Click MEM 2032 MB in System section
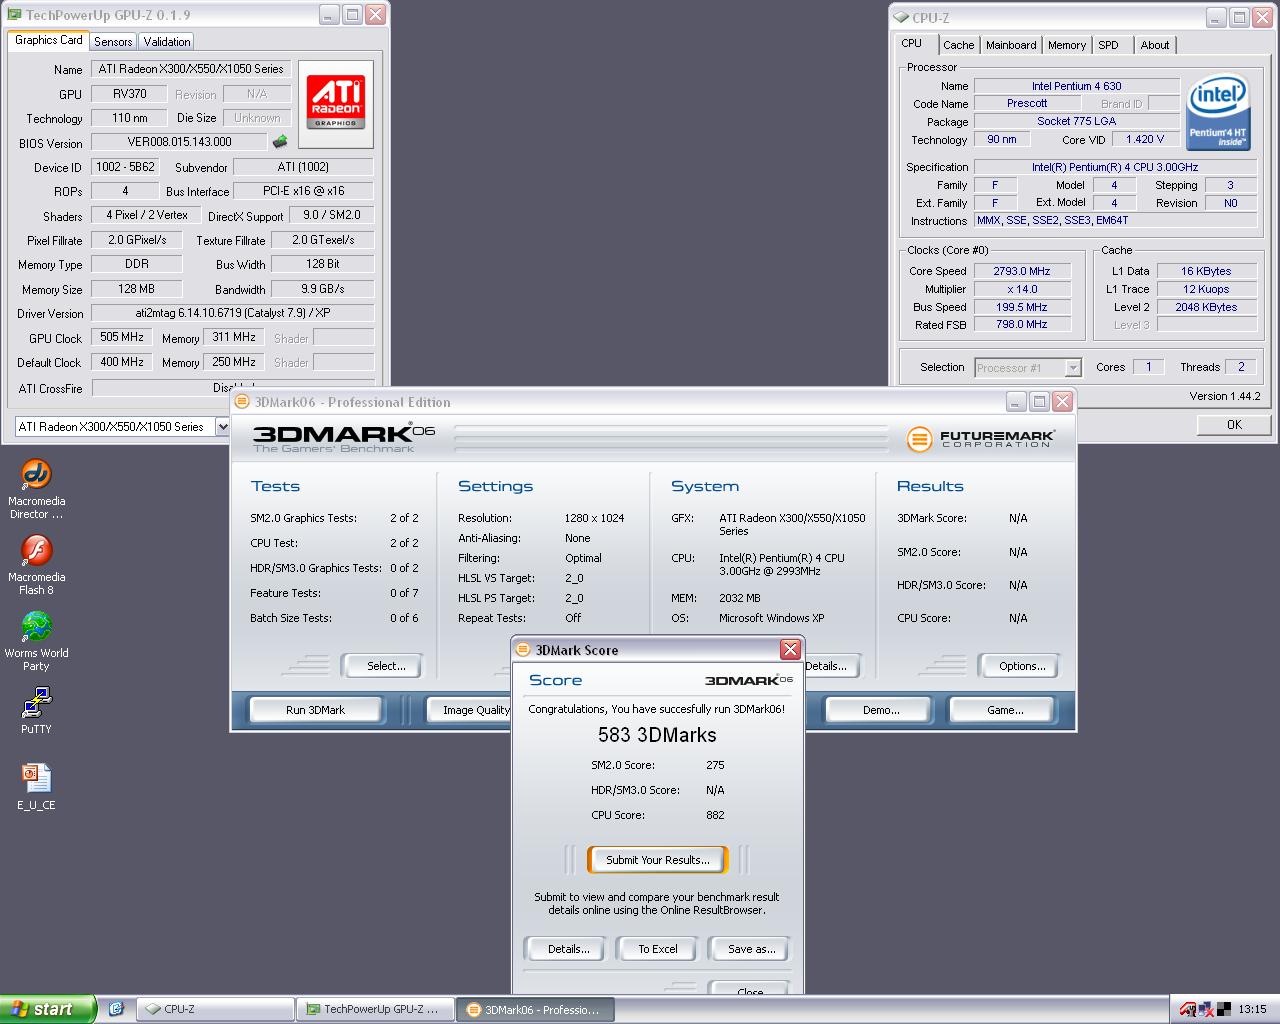1280x1024 pixels. (739, 598)
